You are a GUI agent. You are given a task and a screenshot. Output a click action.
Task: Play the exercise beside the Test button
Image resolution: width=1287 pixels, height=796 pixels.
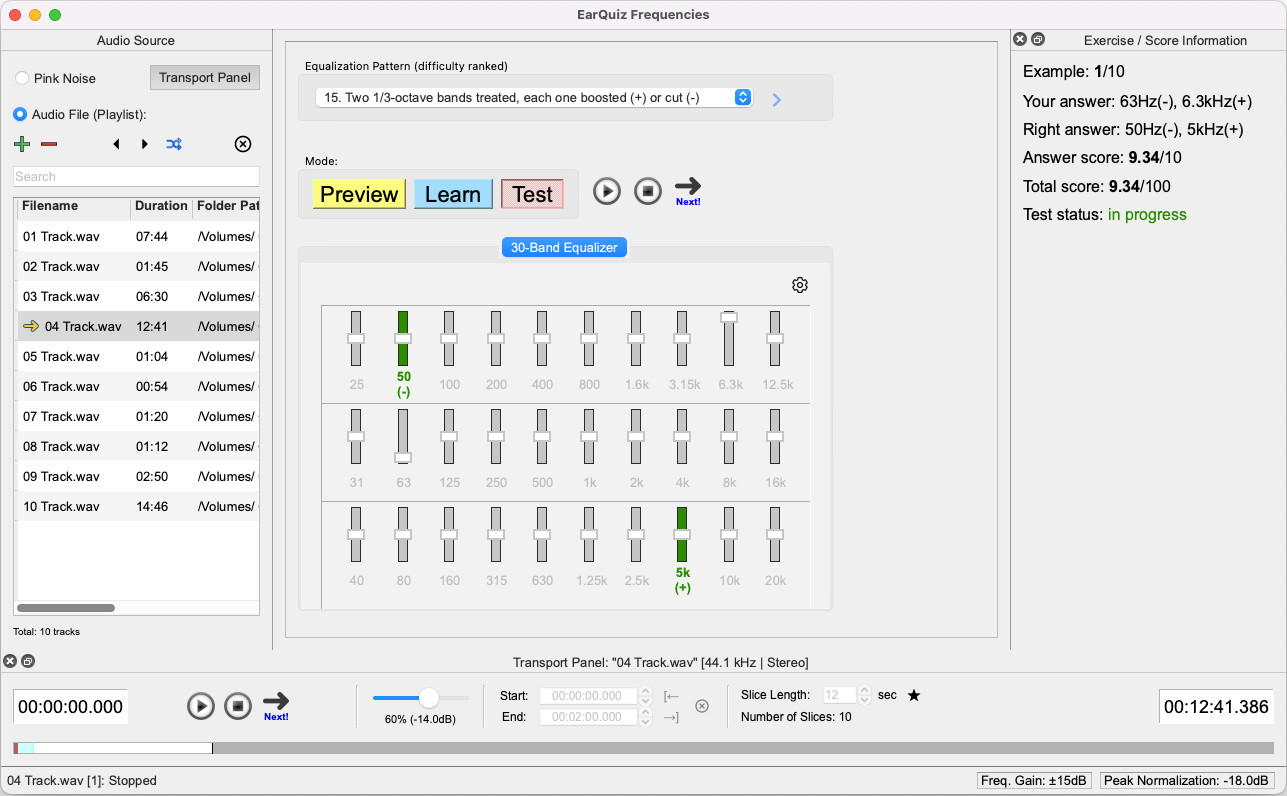click(x=607, y=190)
